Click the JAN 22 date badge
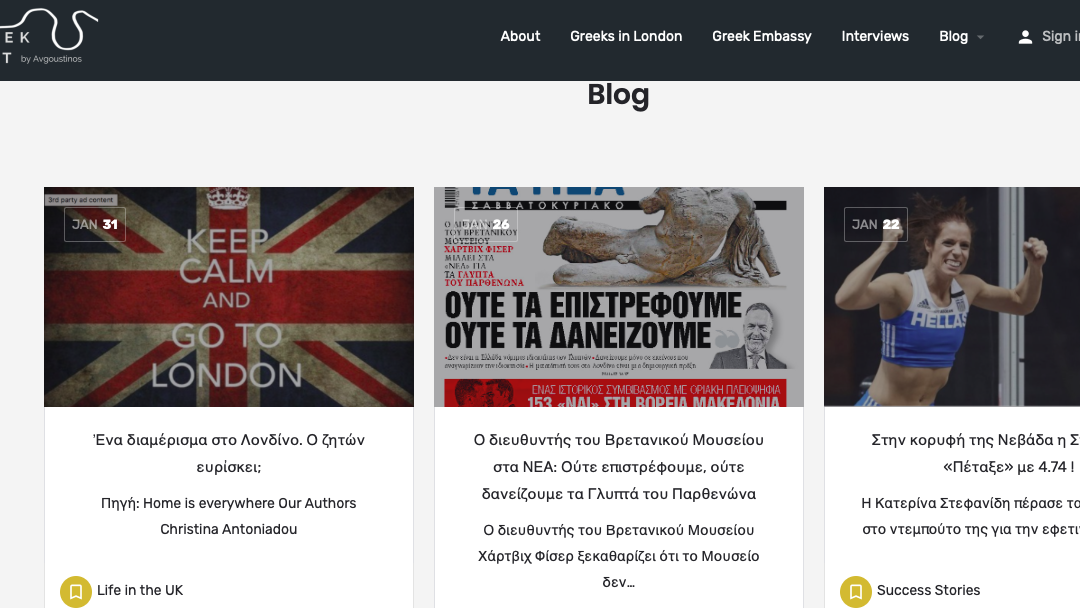1080x608 pixels. tap(875, 224)
